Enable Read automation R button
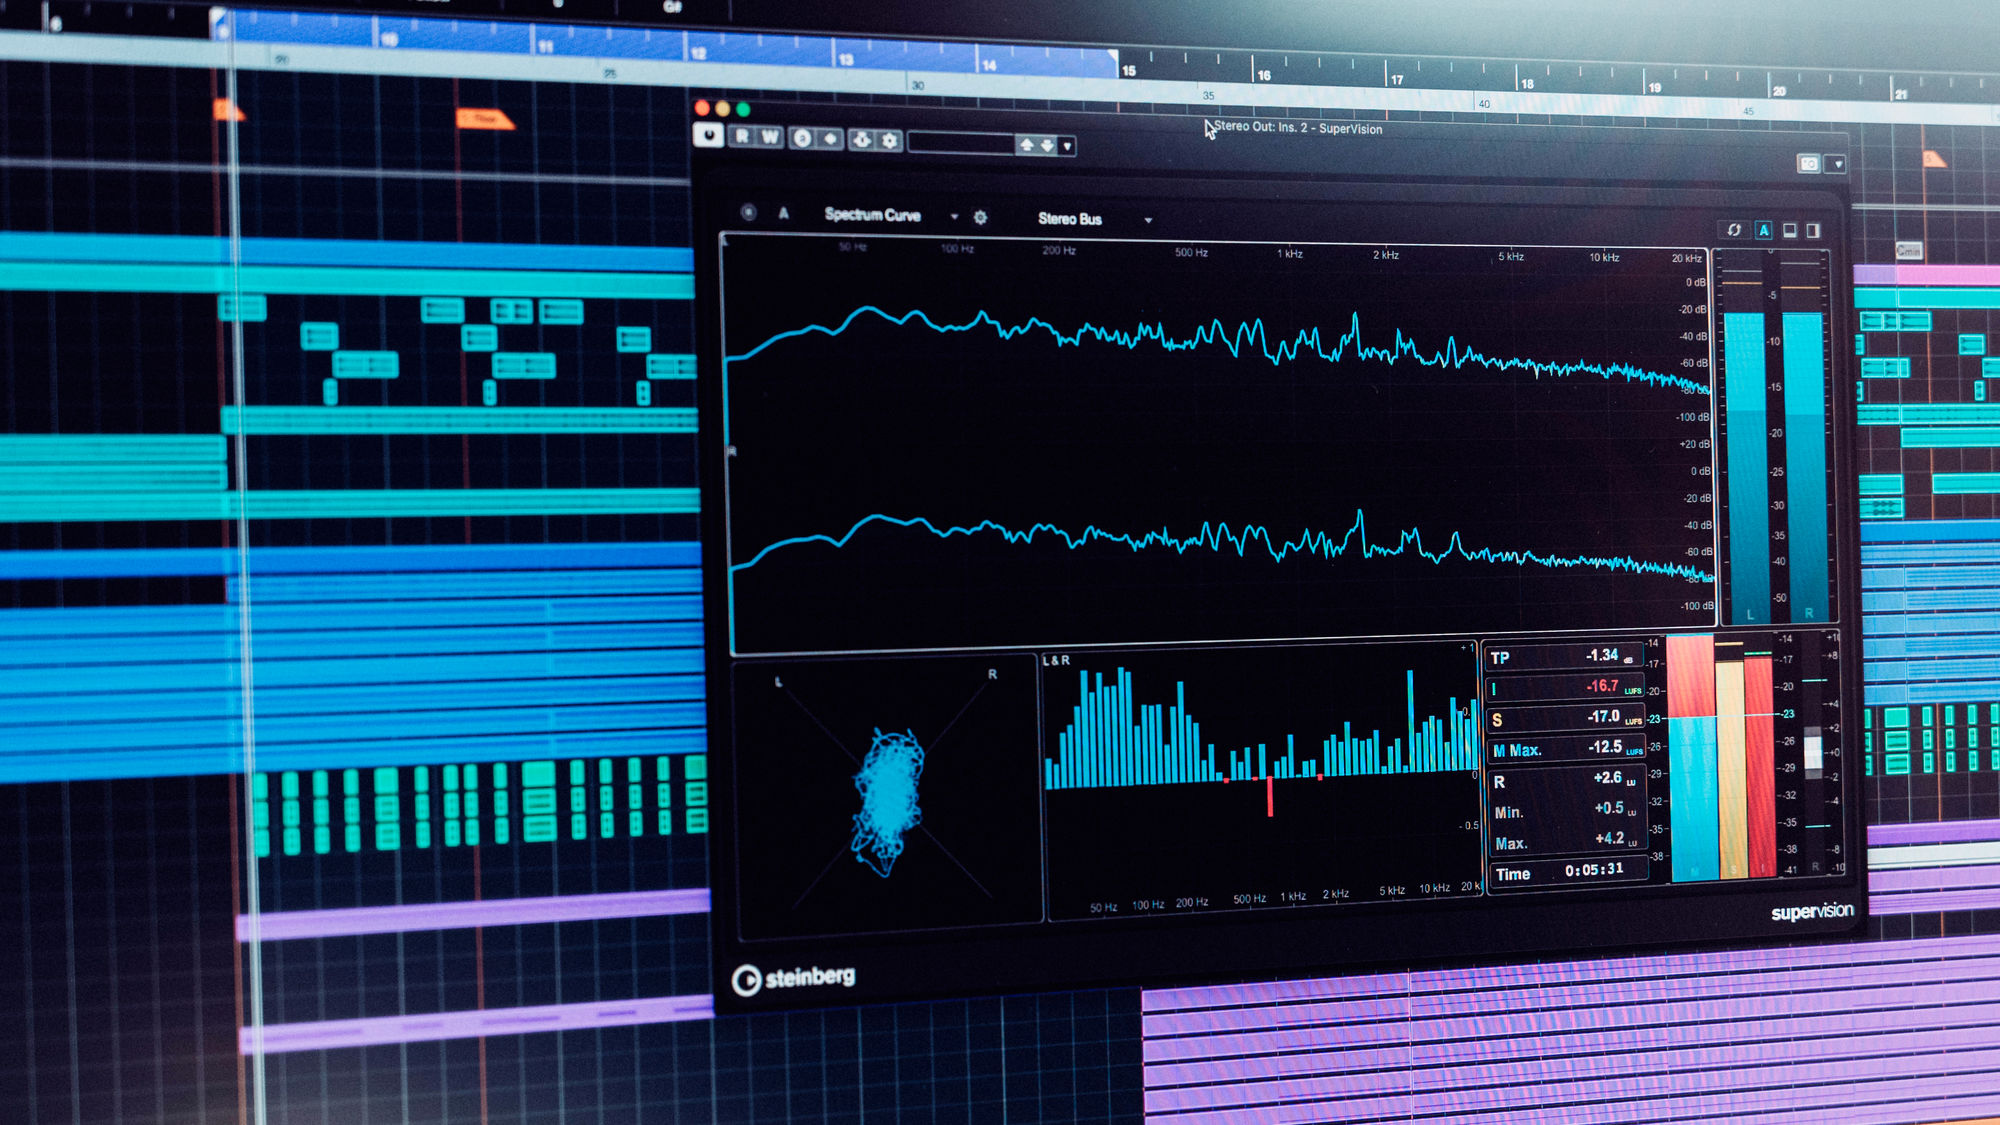The width and height of the screenshot is (2000, 1125). [x=742, y=136]
